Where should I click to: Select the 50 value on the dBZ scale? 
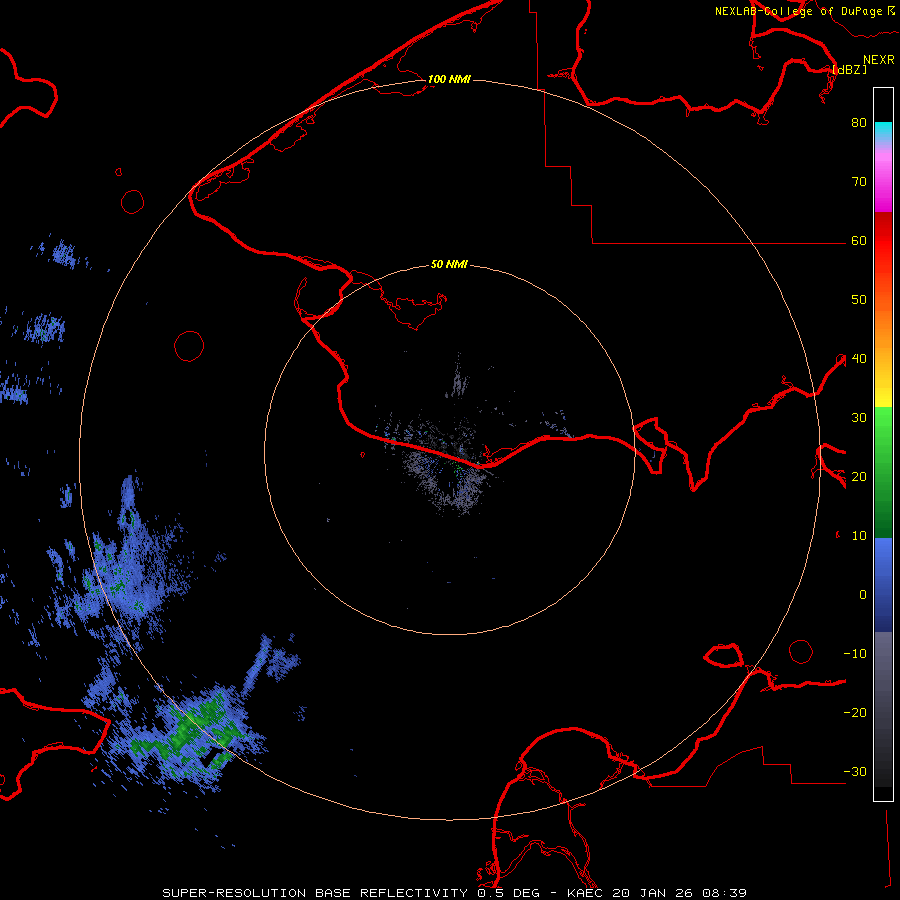coord(859,300)
